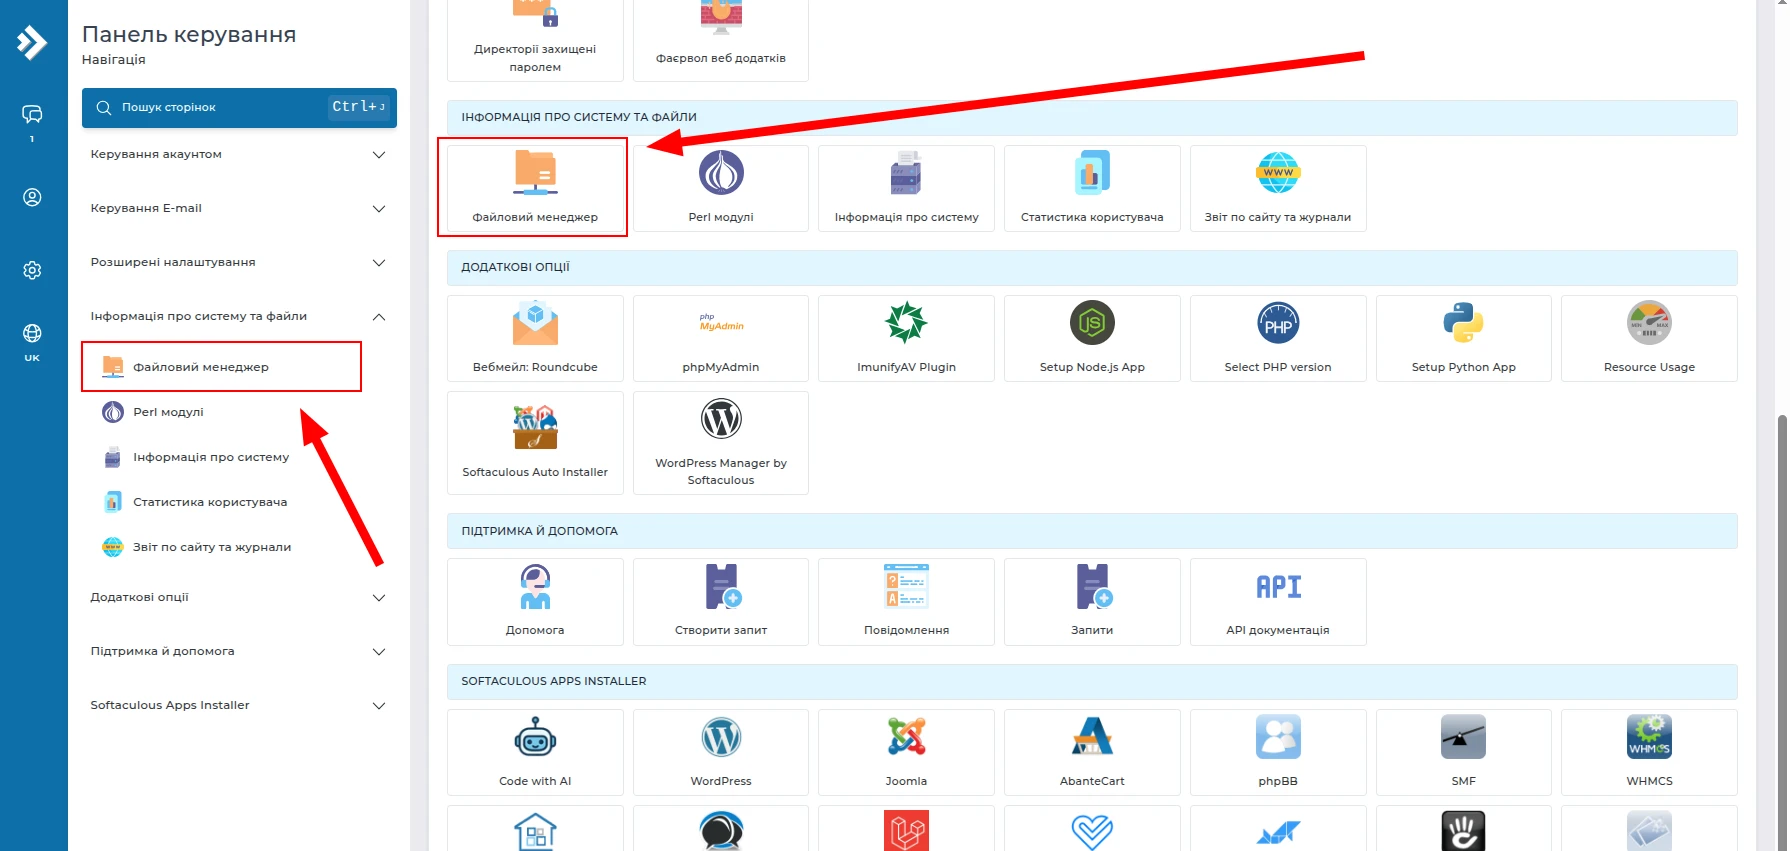Open Code with AI installer
The height and width of the screenshot is (851, 1790).
[535, 752]
